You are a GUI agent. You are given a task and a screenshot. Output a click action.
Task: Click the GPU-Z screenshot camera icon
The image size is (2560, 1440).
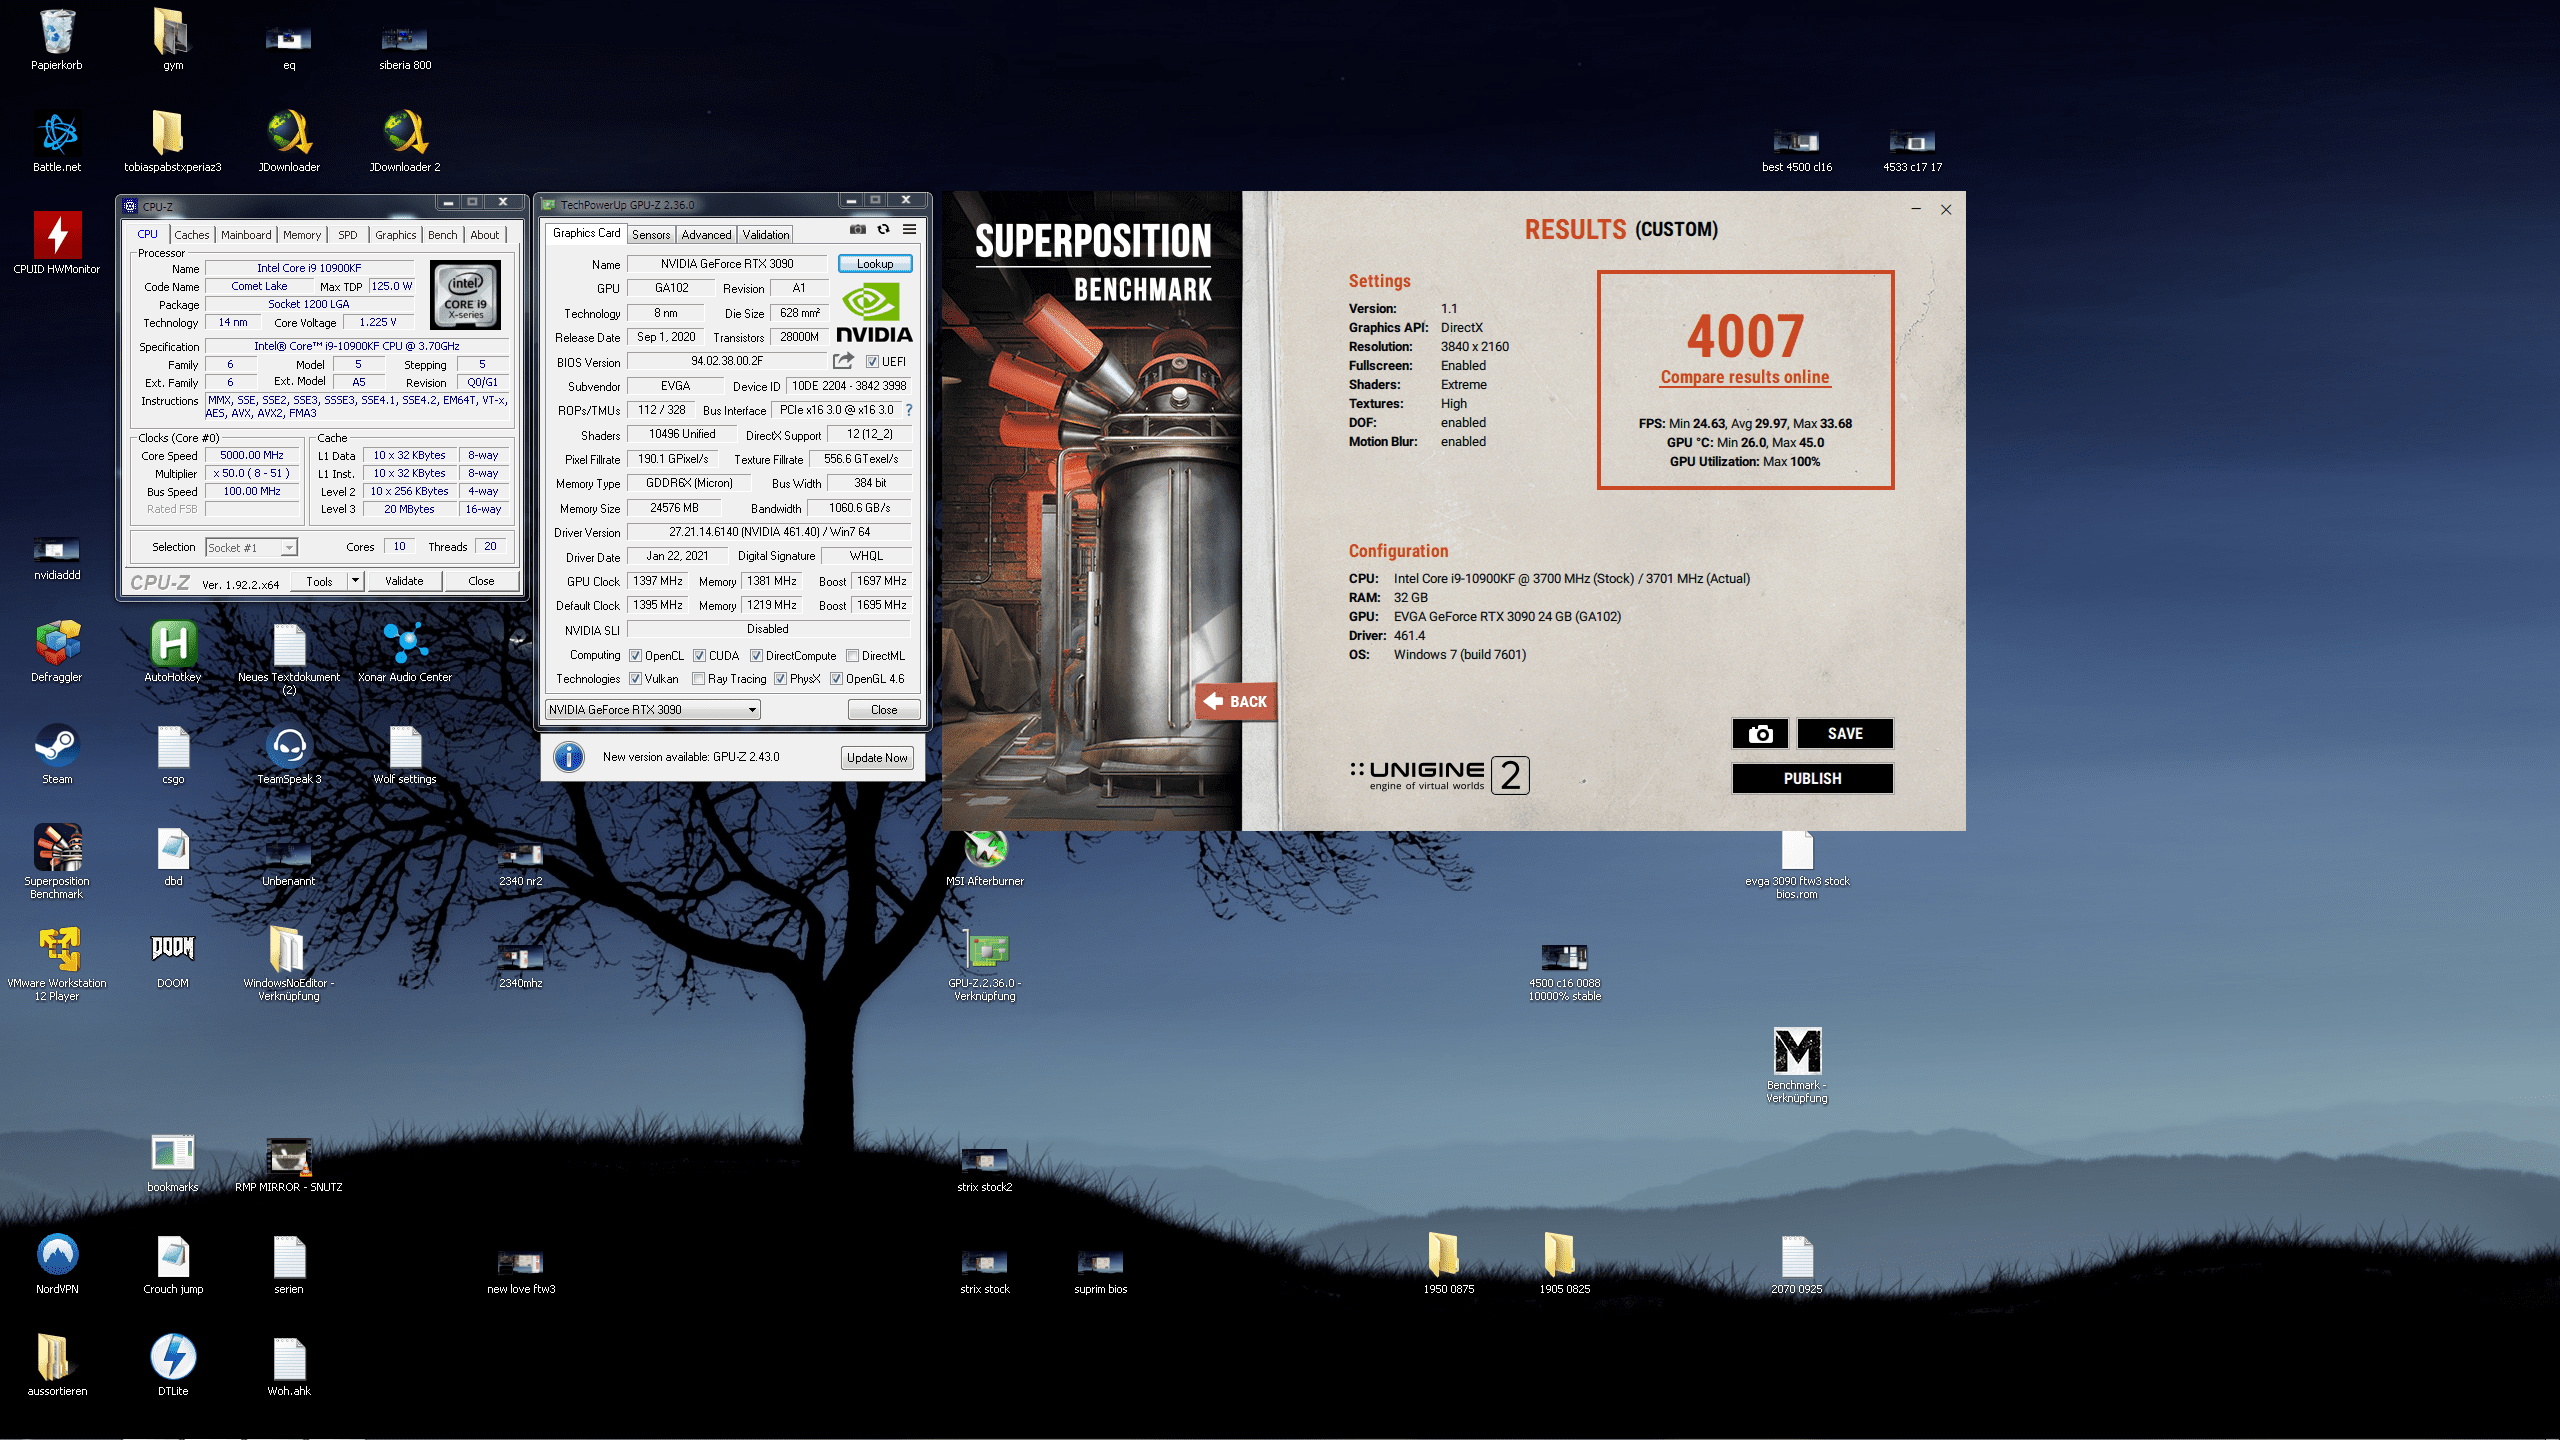coord(857,229)
